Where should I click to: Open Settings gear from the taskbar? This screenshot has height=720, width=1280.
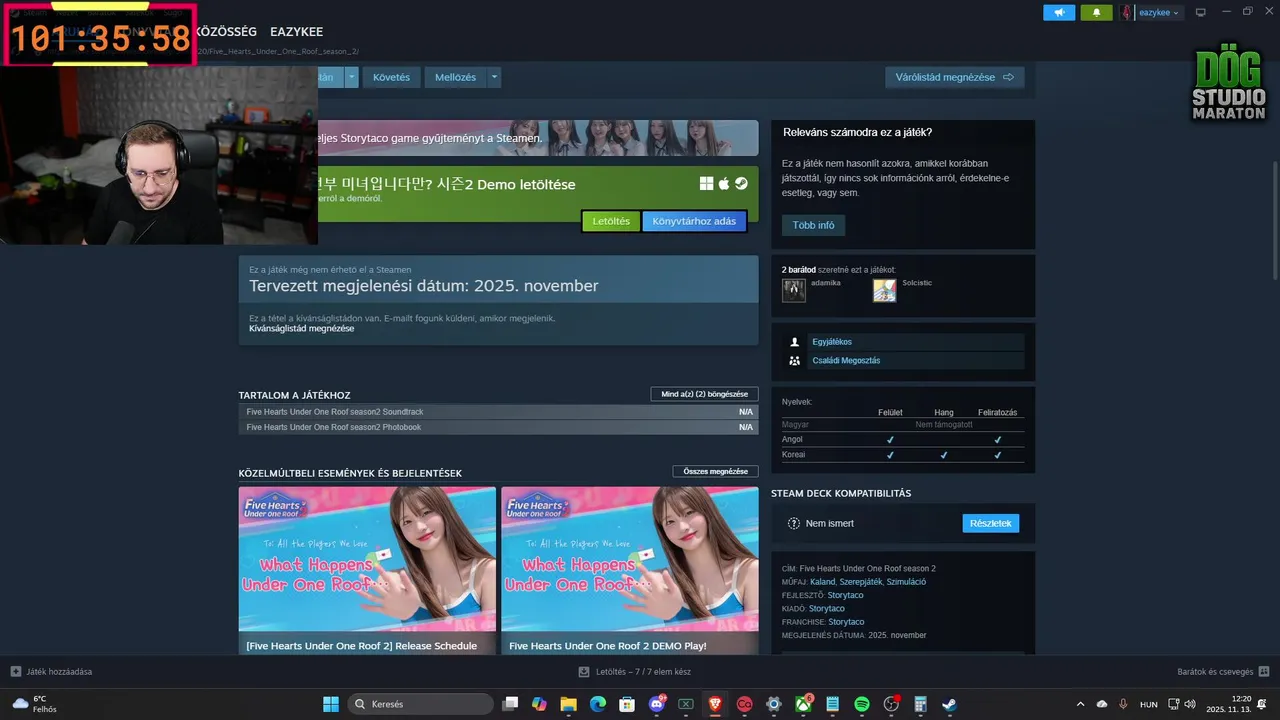click(773, 704)
